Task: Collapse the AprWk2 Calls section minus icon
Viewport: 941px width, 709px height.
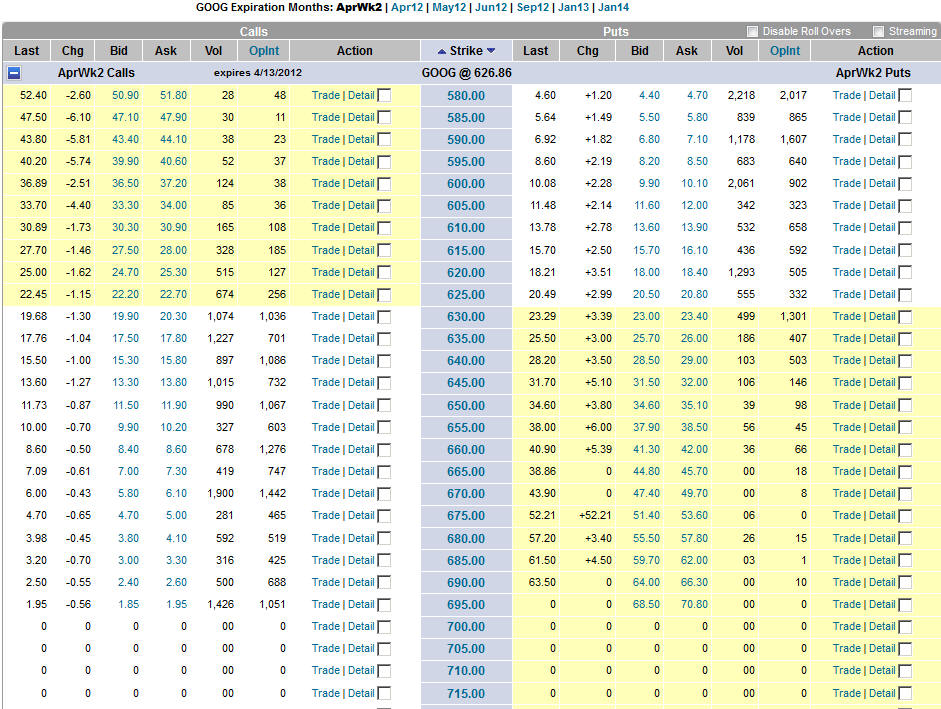Action: click(14, 73)
